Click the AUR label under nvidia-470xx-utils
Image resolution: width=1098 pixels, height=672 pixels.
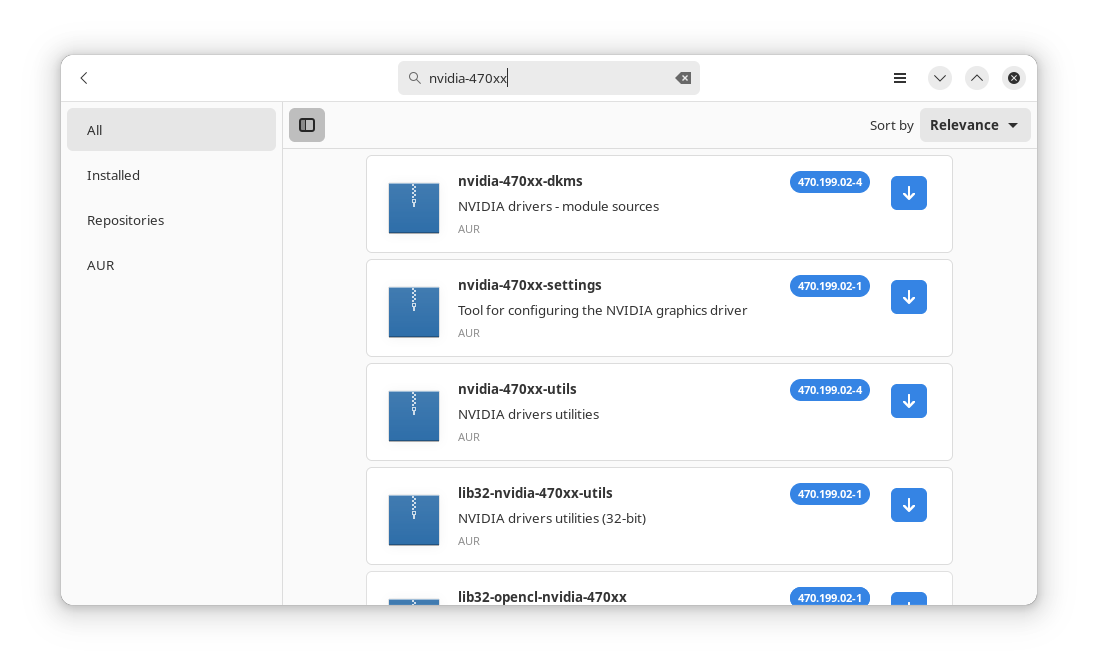pyautogui.click(x=468, y=437)
